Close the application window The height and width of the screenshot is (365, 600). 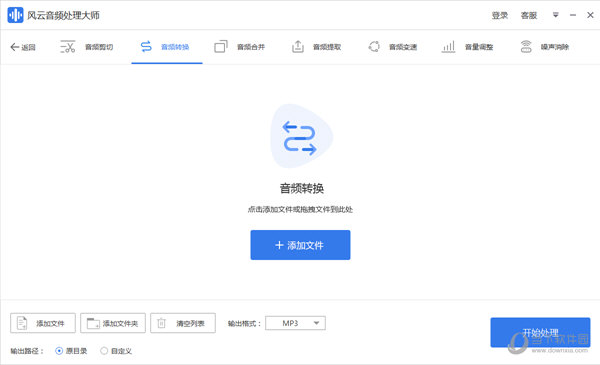(x=590, y=15)
